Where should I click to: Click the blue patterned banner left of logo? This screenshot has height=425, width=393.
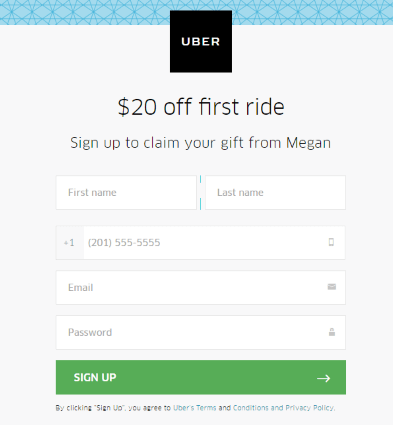point(85,12)
